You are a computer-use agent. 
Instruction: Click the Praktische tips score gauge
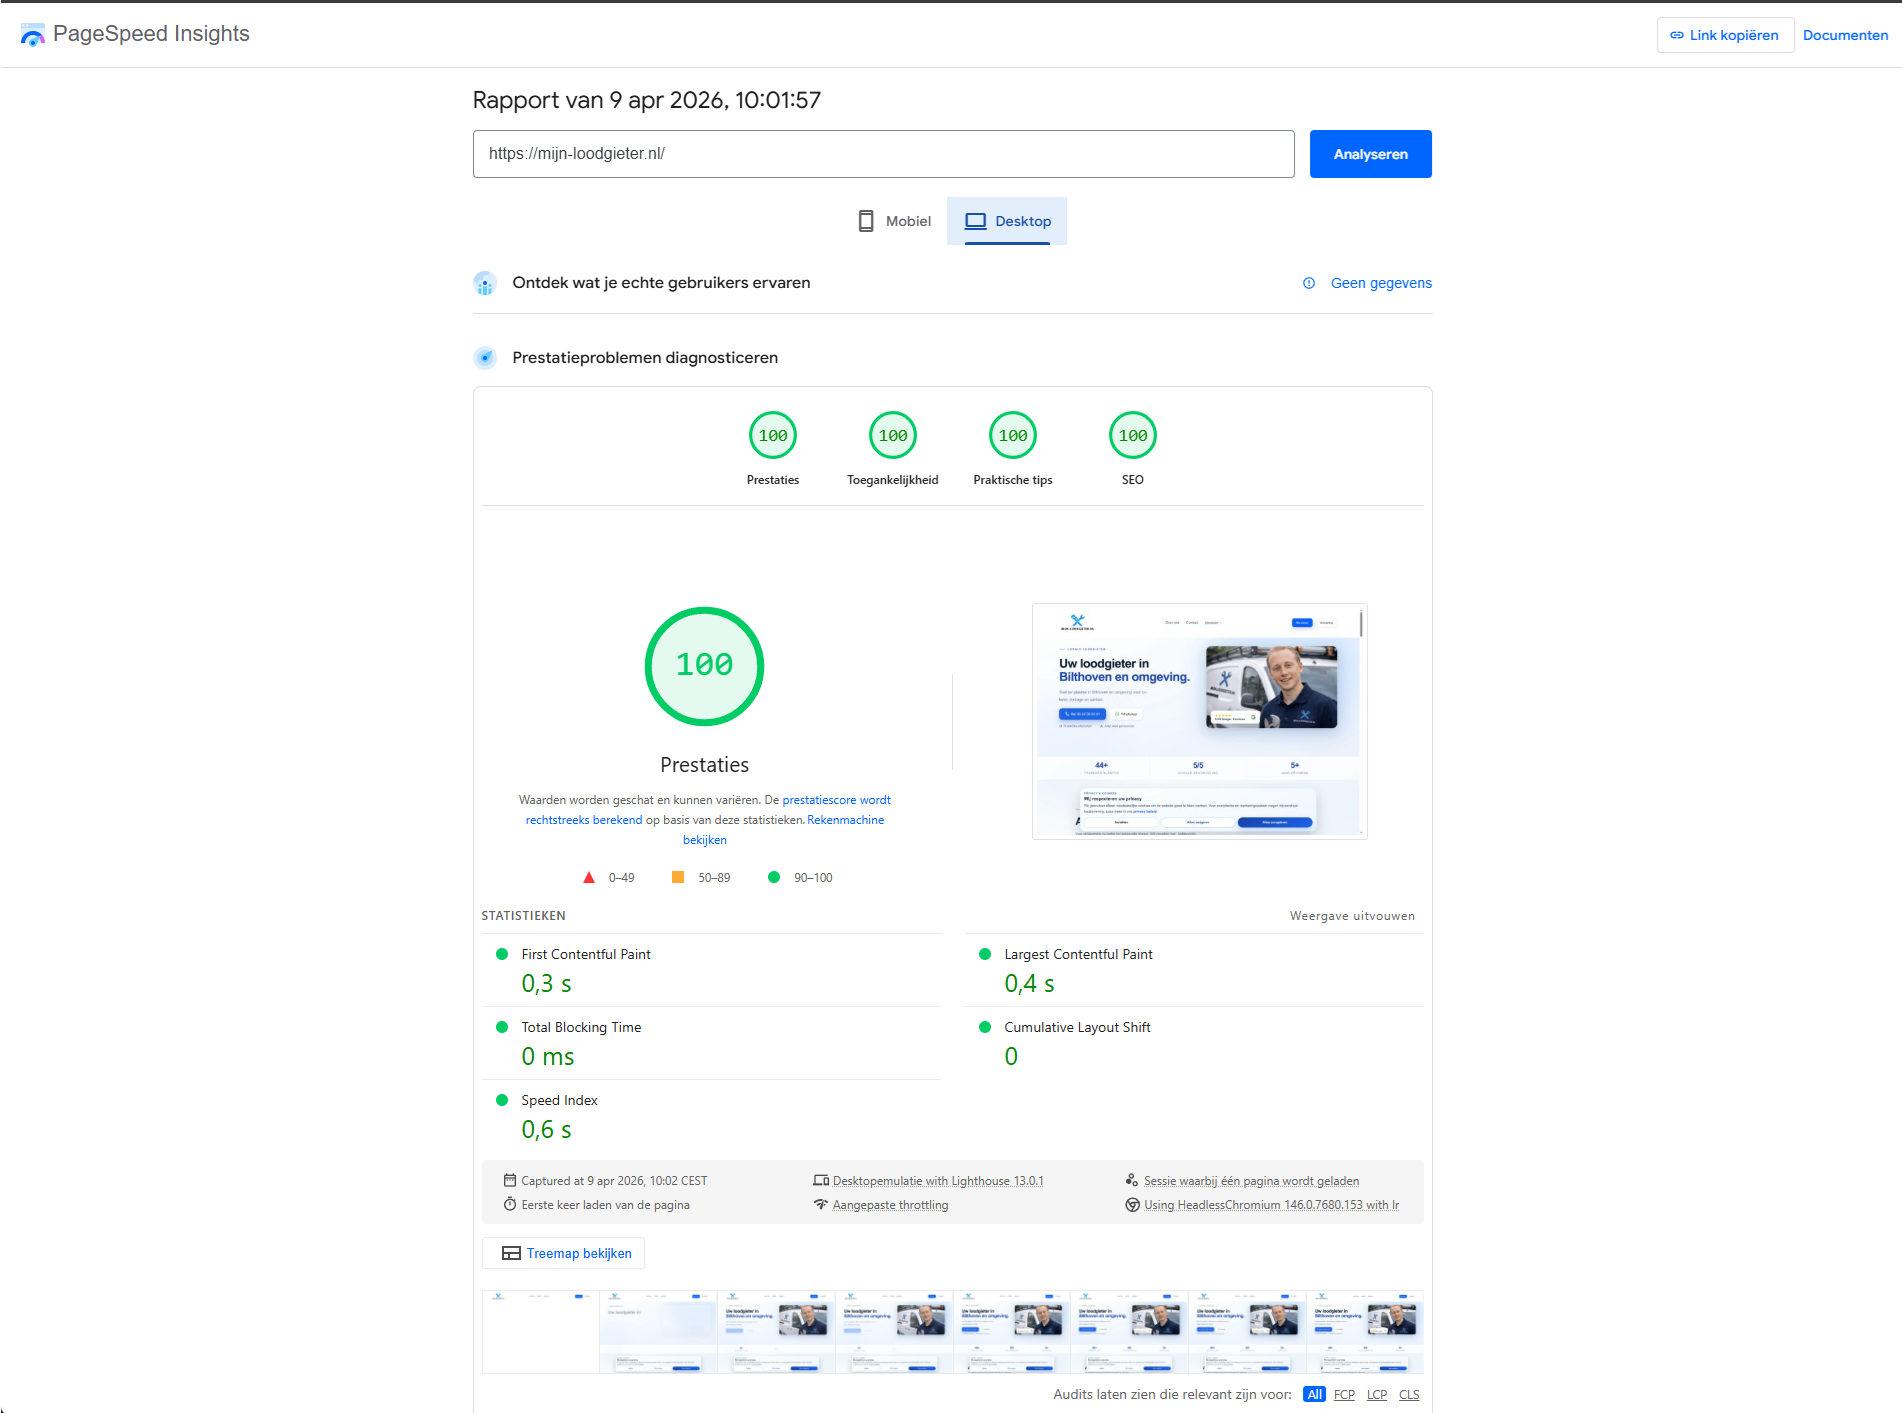(1012, 436)
